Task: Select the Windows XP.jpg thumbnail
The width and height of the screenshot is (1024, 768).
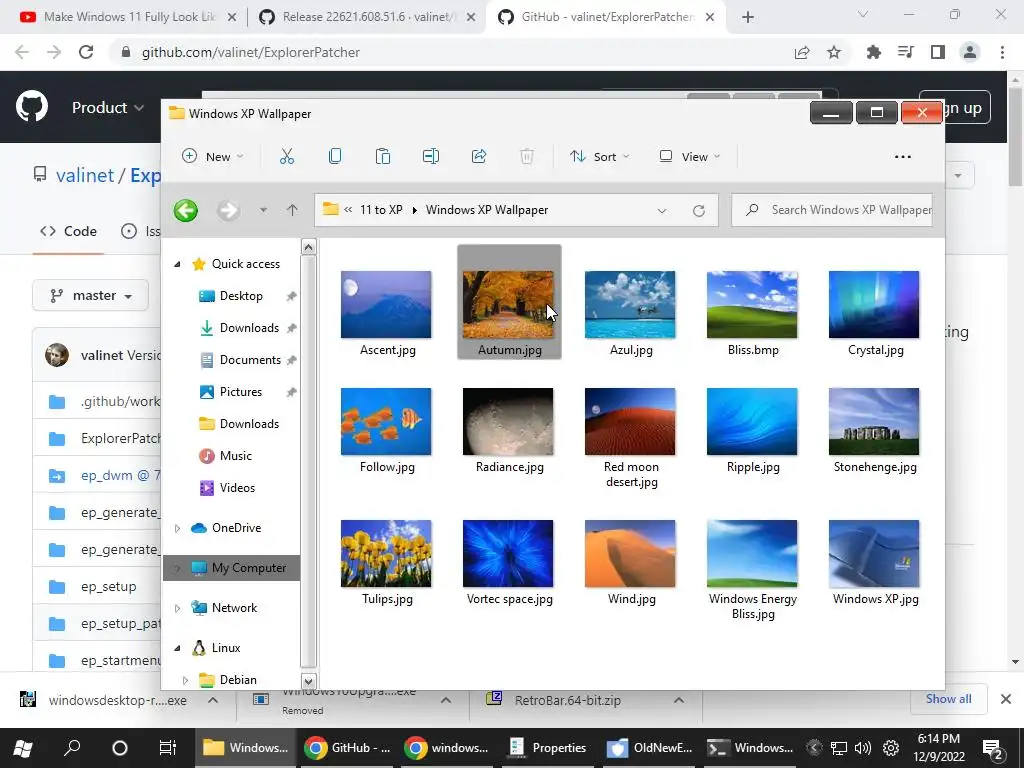Action: click(874, 553)
